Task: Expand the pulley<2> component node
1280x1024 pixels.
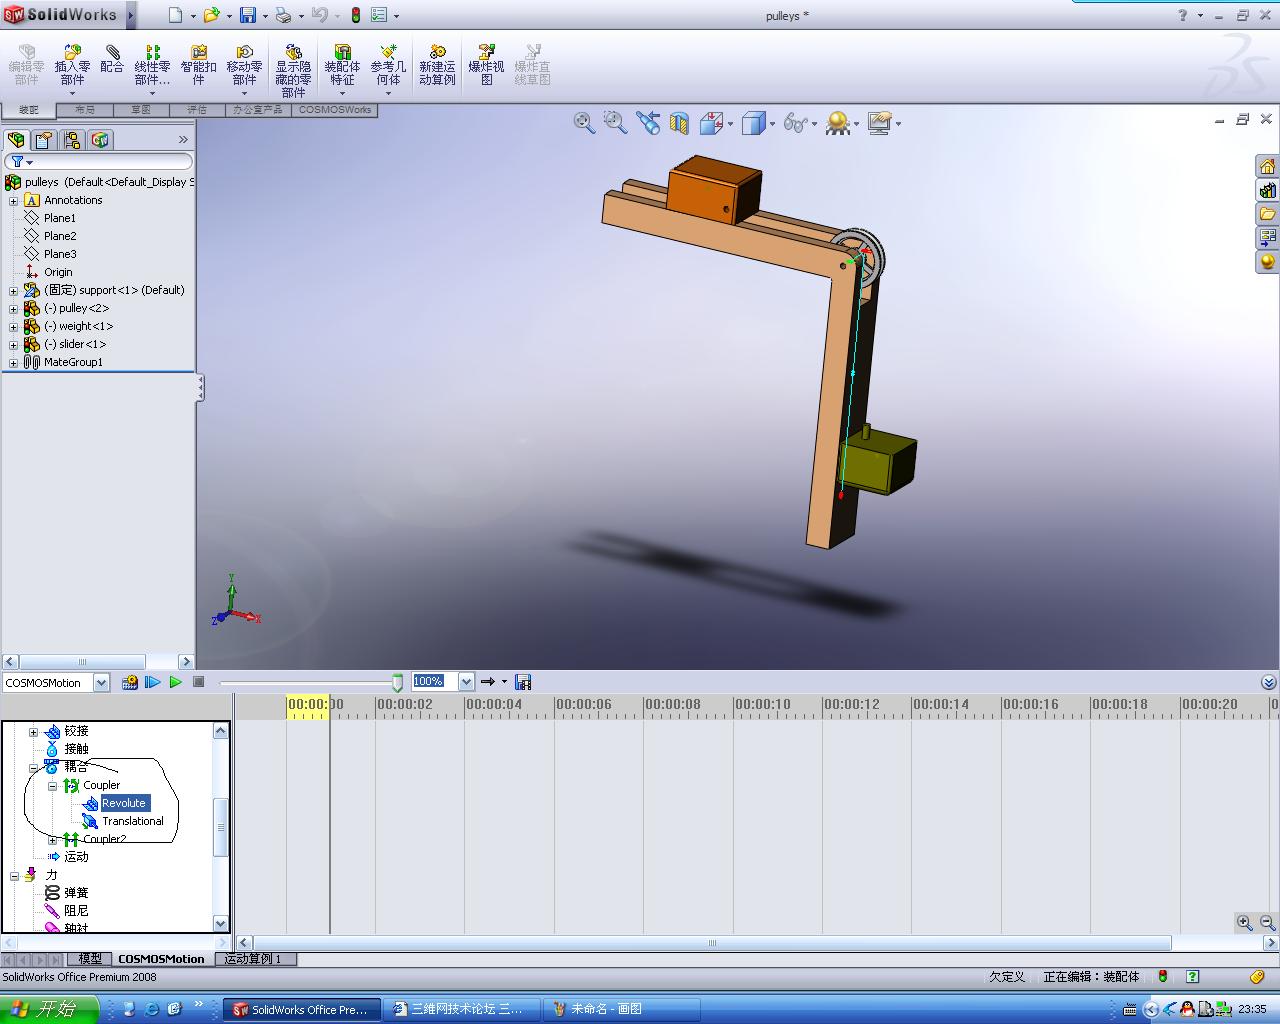Action: [x=14, y=308]
